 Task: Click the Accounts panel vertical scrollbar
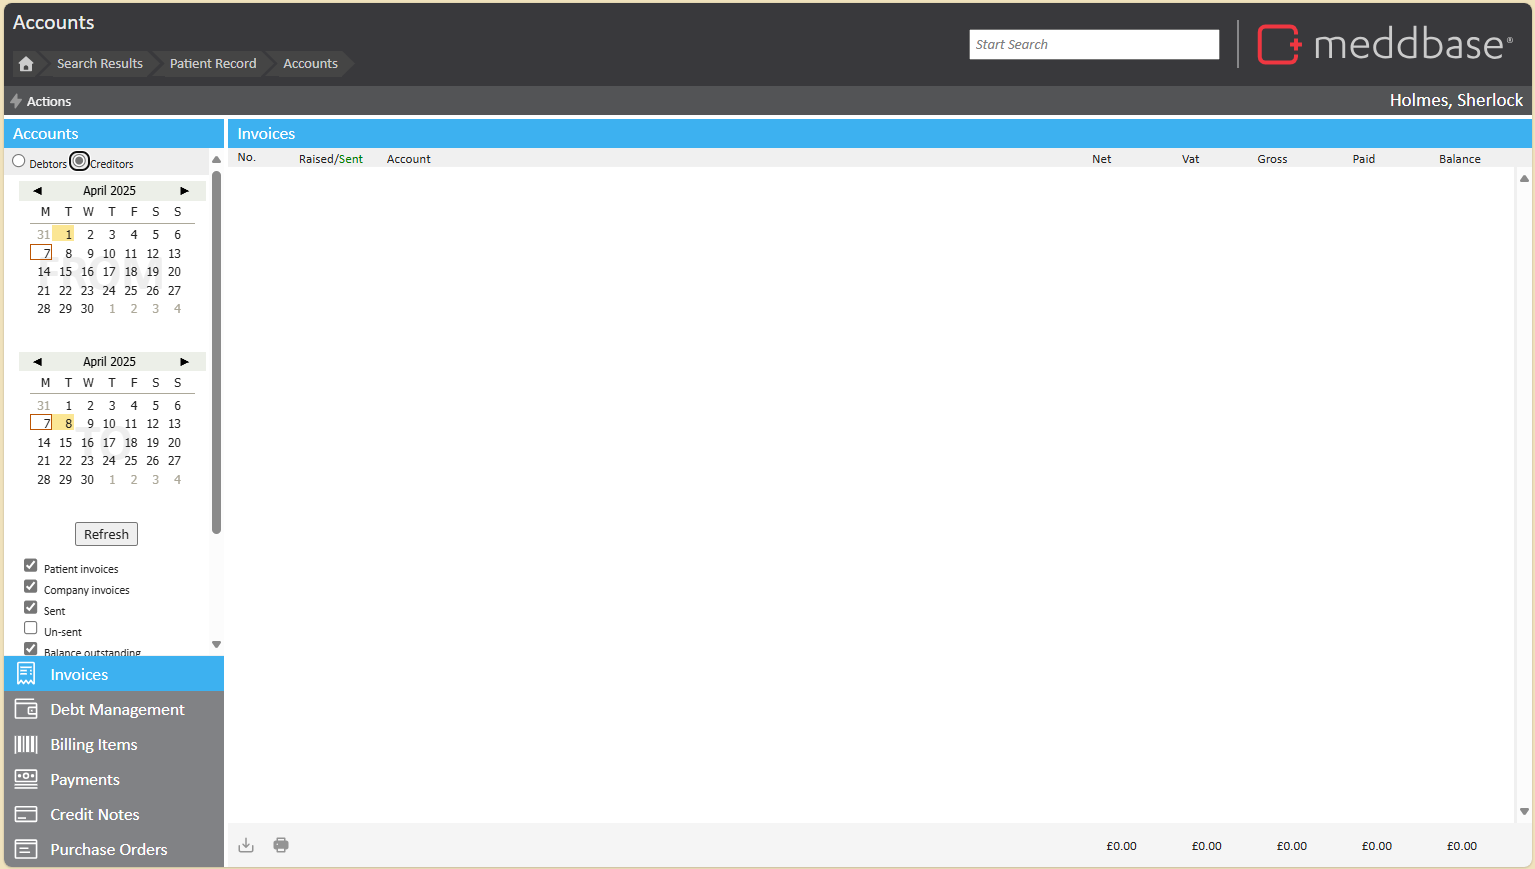[x=216, y=350]
